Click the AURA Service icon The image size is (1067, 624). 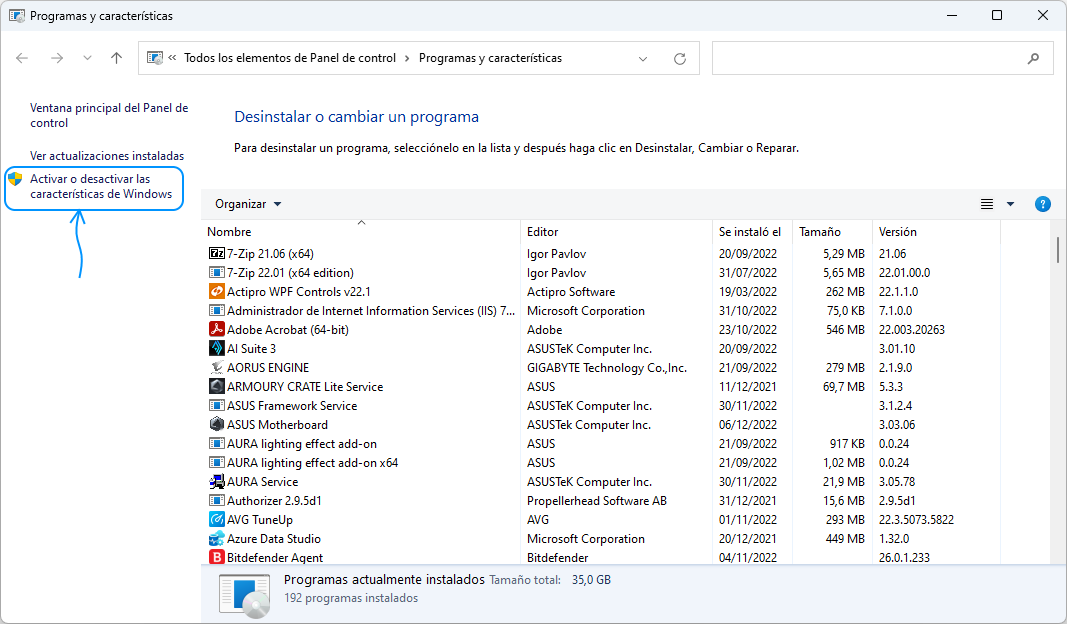(216, 482)
